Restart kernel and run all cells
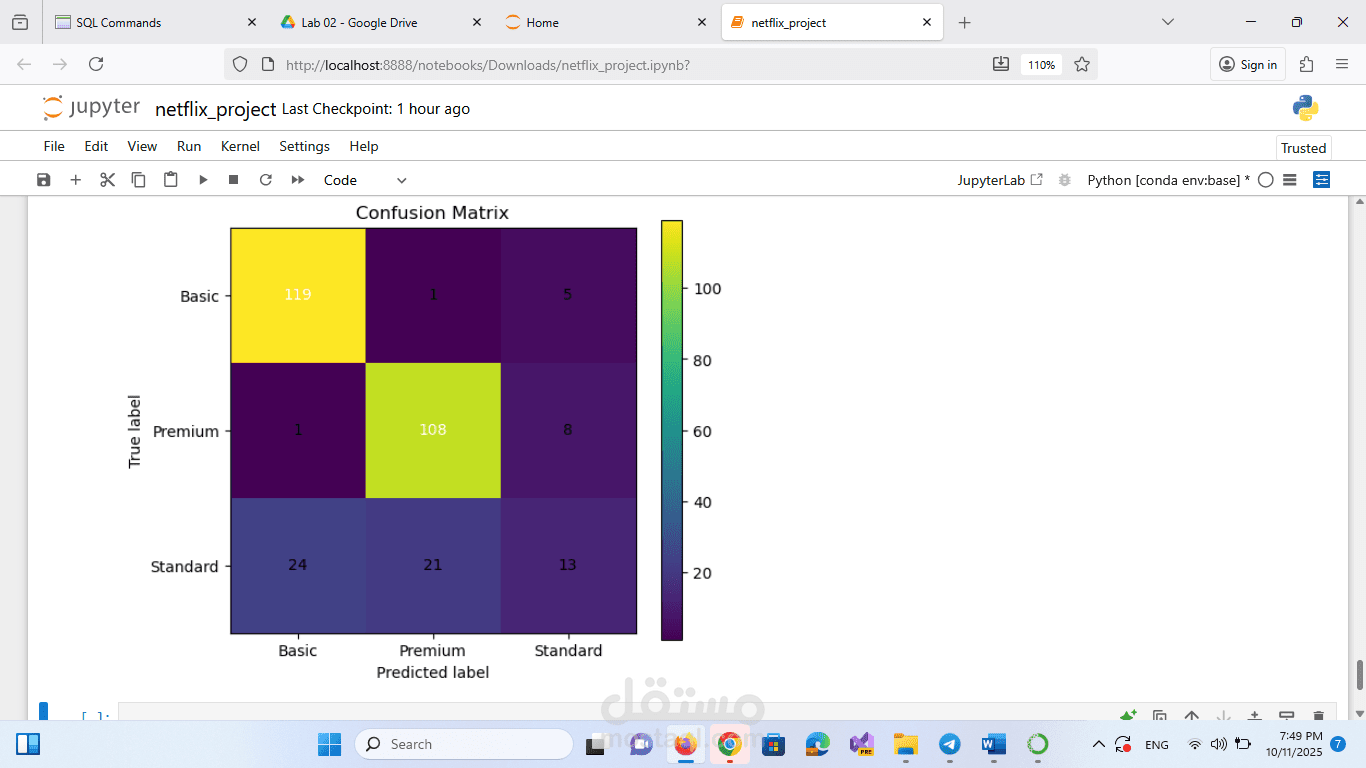Viewport: 1366px width, 768px height. coord(298,180)
